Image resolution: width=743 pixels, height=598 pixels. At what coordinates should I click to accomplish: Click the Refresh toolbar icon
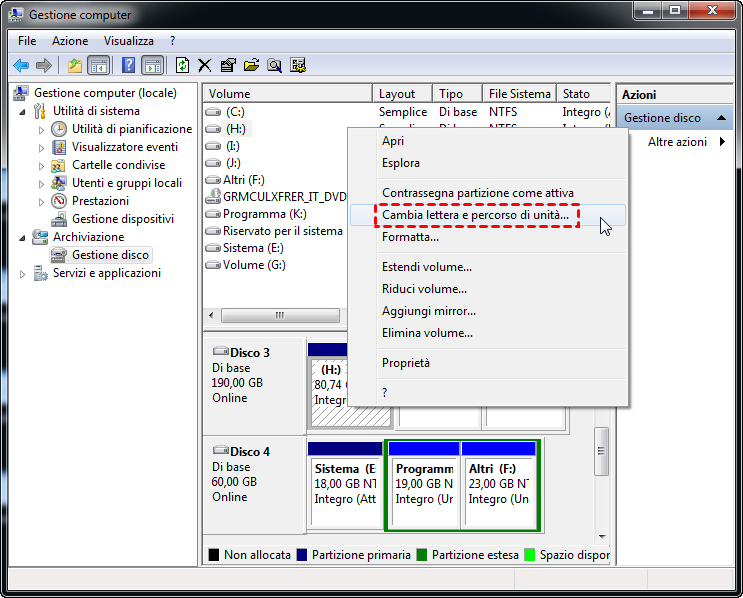coord(182,65)
